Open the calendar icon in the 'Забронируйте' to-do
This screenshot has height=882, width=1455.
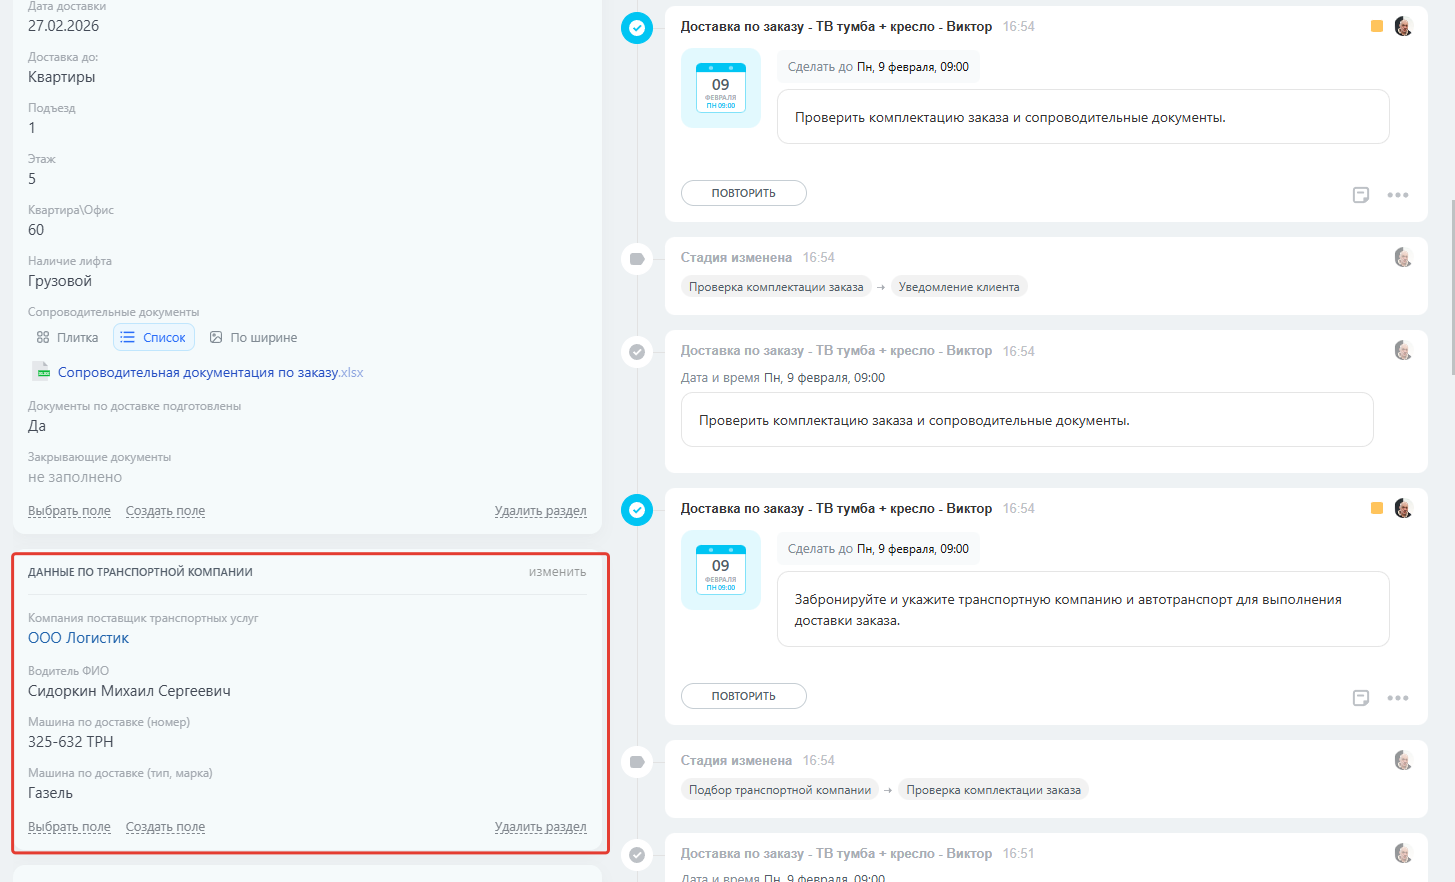coord(721,570)
